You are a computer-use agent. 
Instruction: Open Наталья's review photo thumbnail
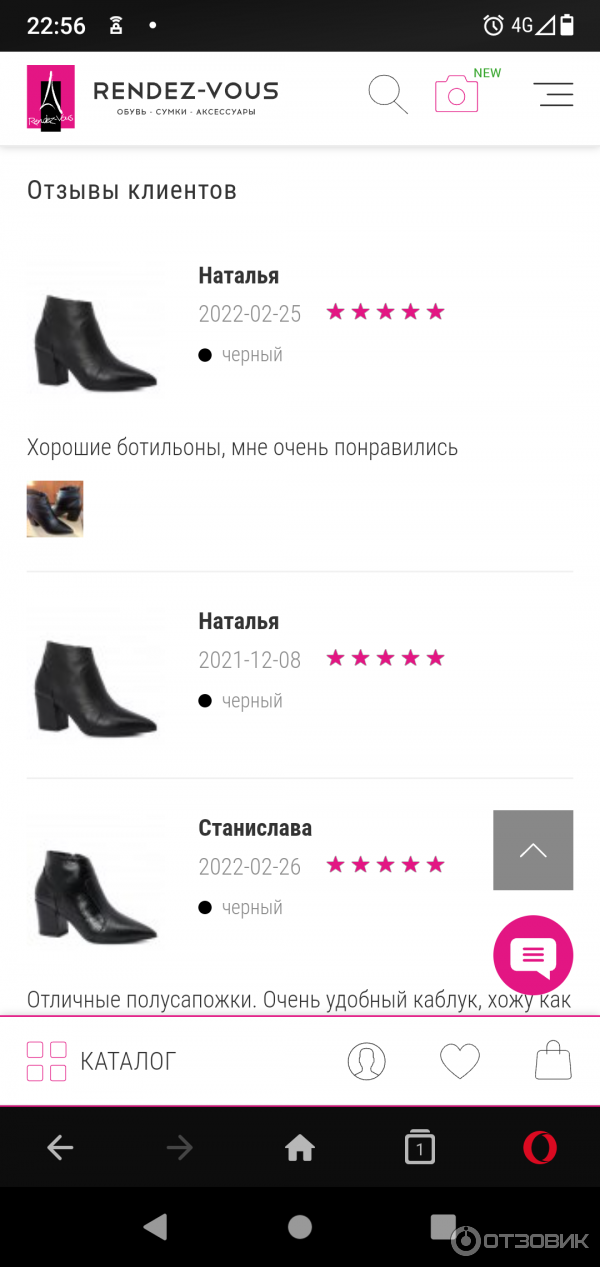tap(55, 509)
